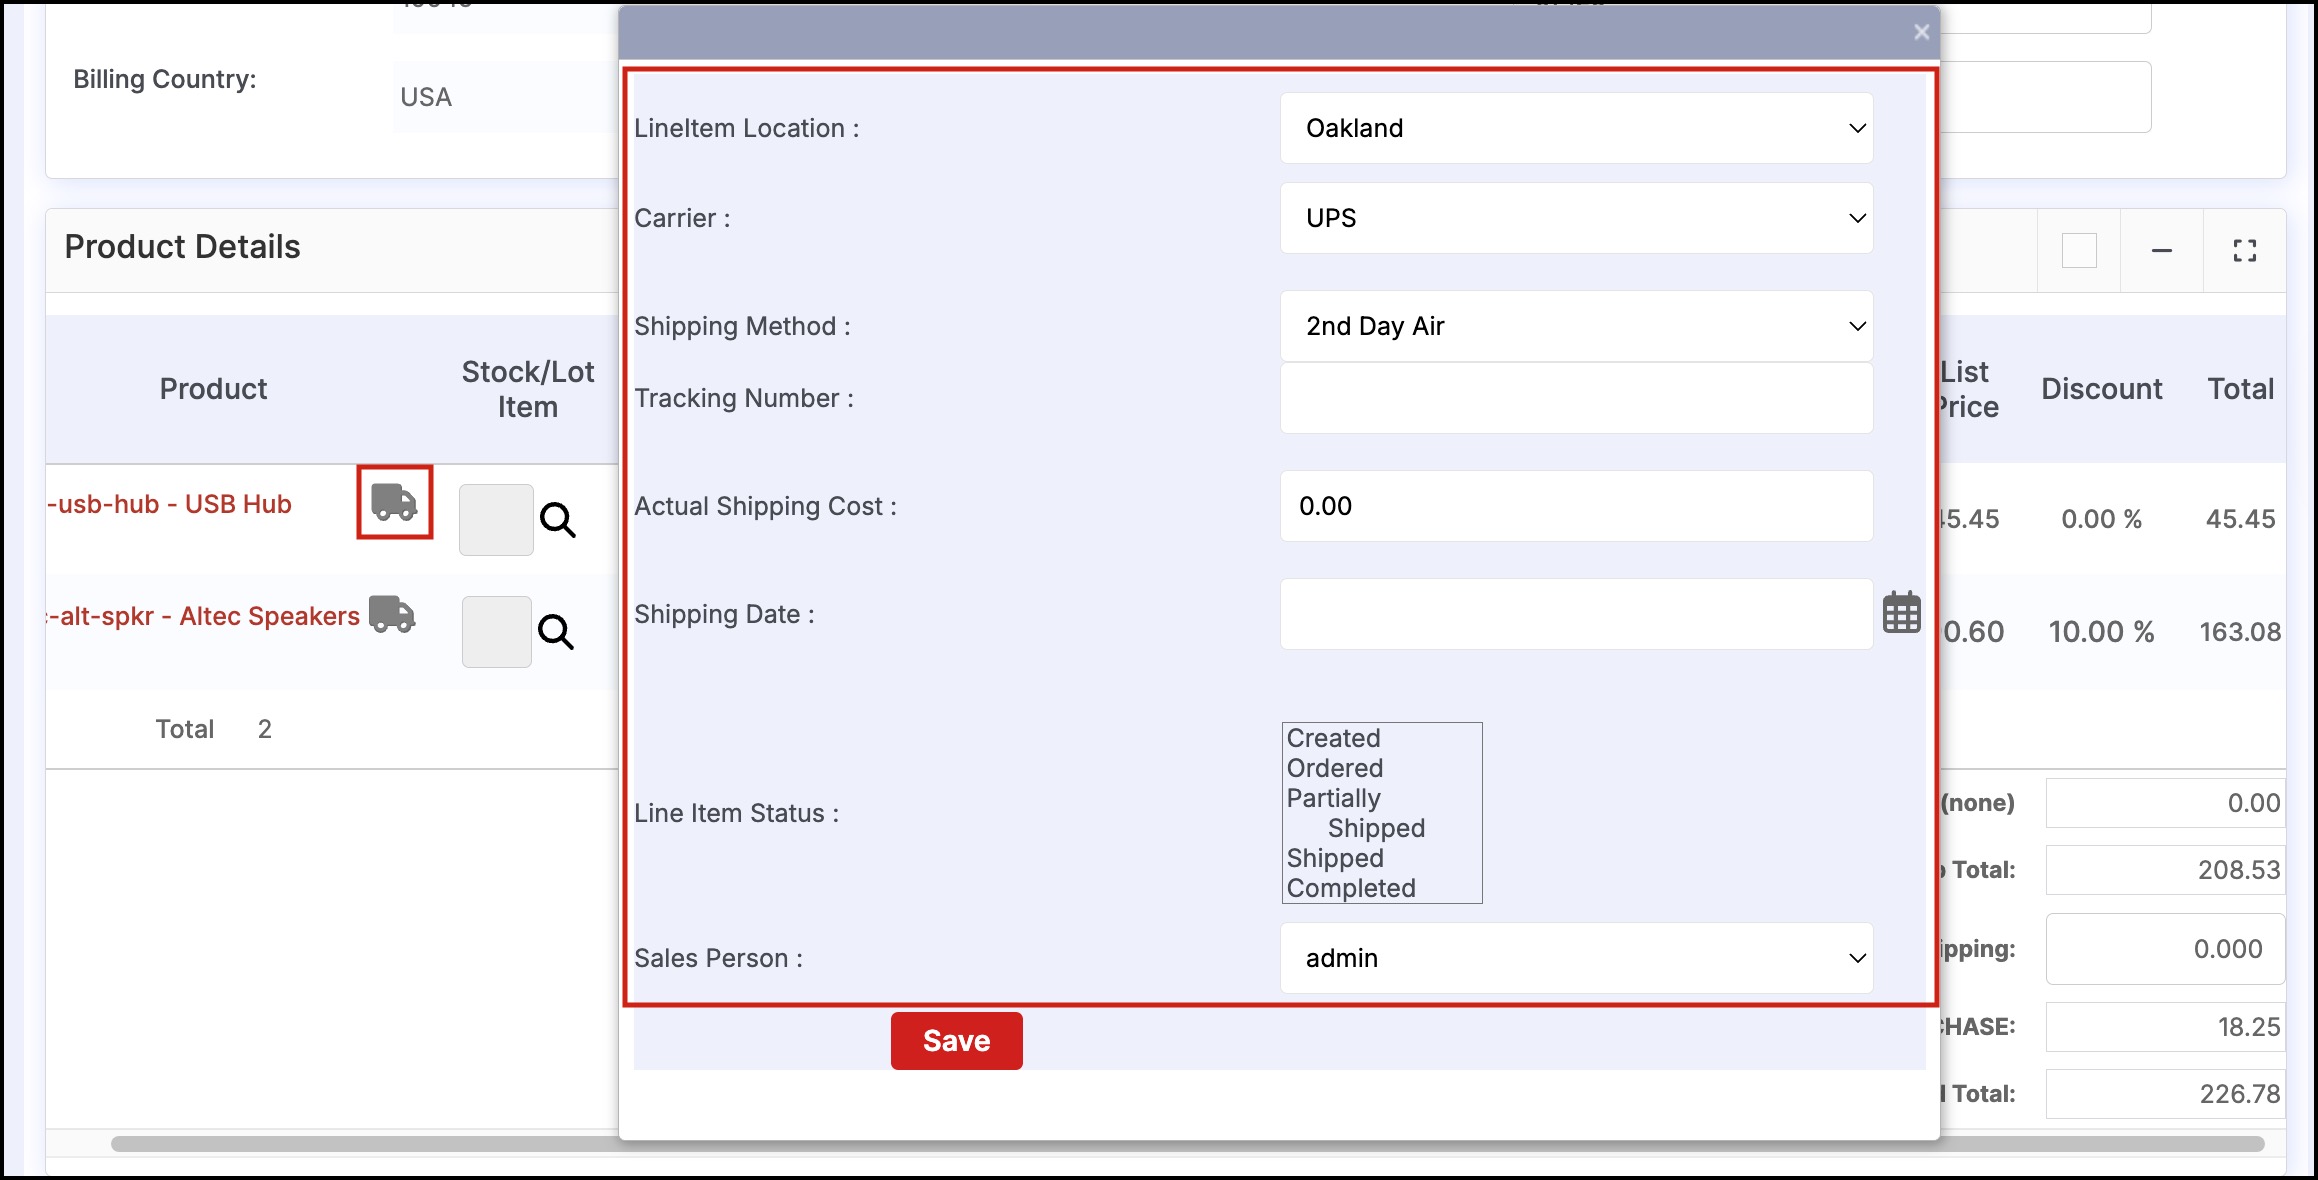Click the Tracking Number field
The image size is (2318, 1180).
(1576, 398)
